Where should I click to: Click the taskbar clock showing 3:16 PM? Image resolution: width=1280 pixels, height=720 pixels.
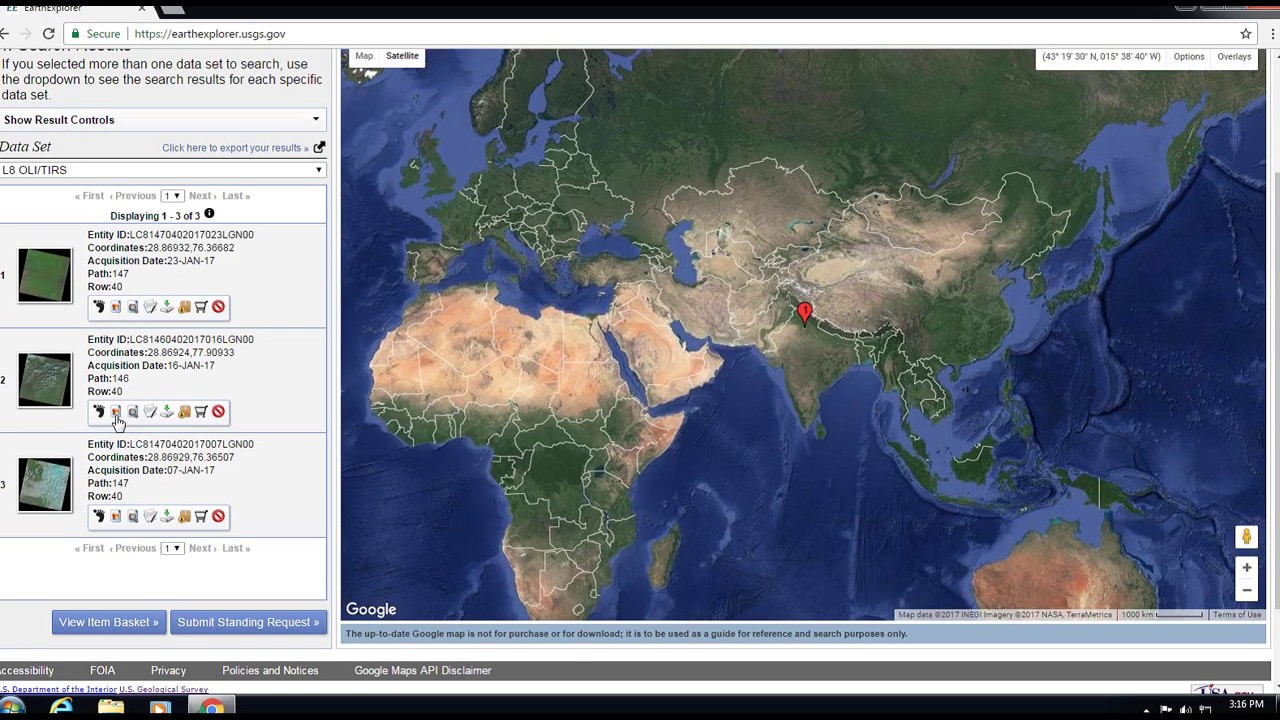click(1246, 705)
